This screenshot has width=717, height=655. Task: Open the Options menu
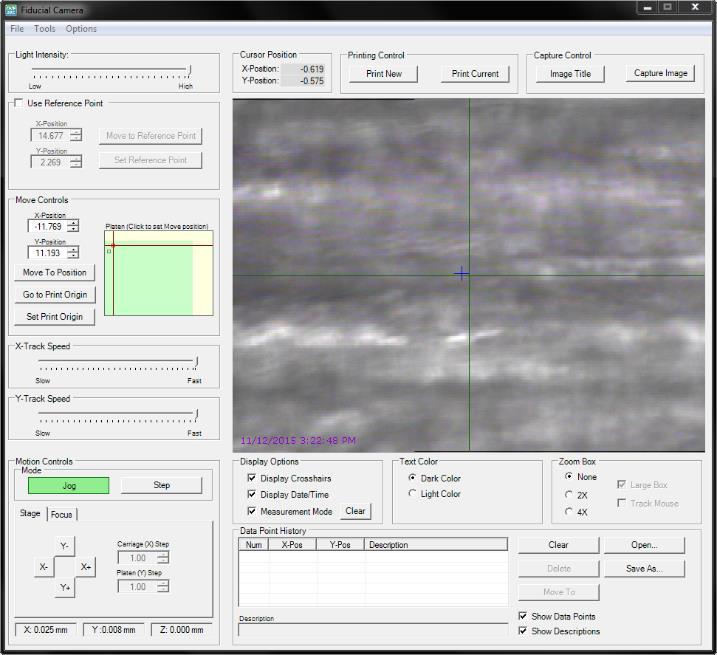coord(81,29)
